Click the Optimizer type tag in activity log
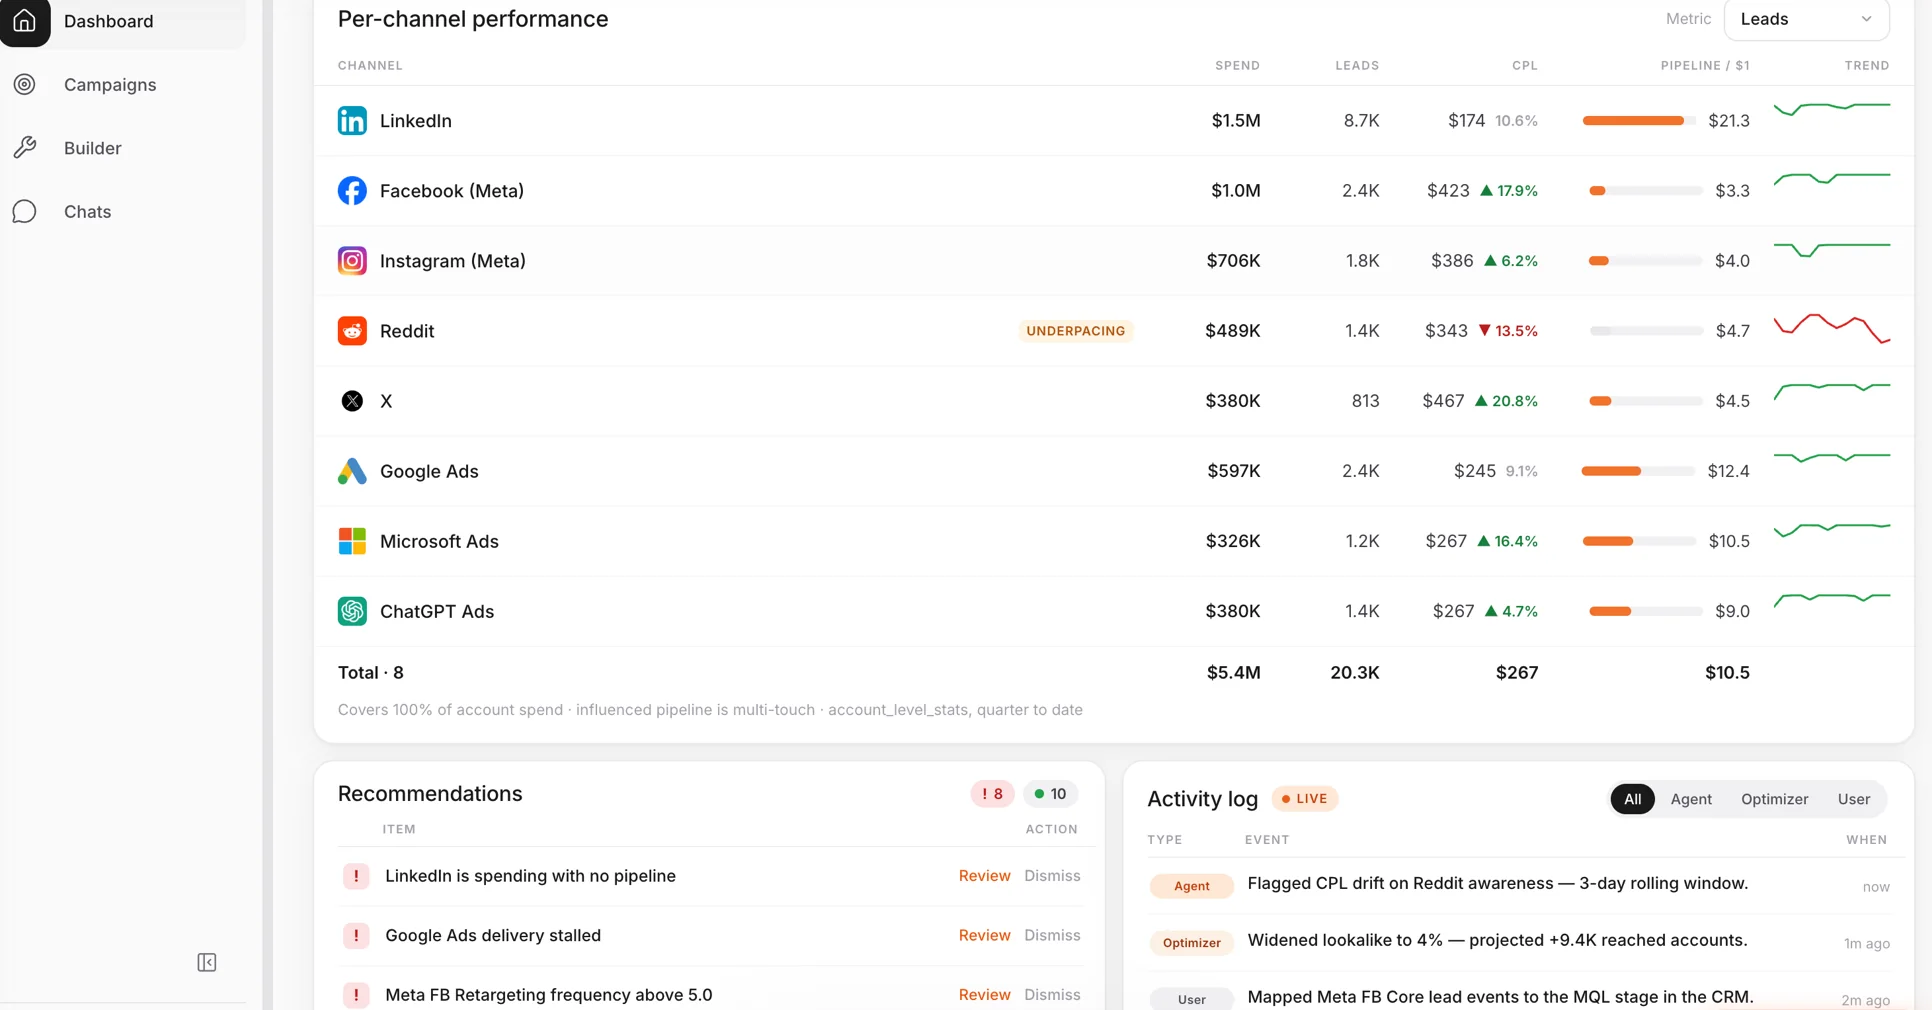This screenshot has width=1932, height=1010. (1191, 943)
